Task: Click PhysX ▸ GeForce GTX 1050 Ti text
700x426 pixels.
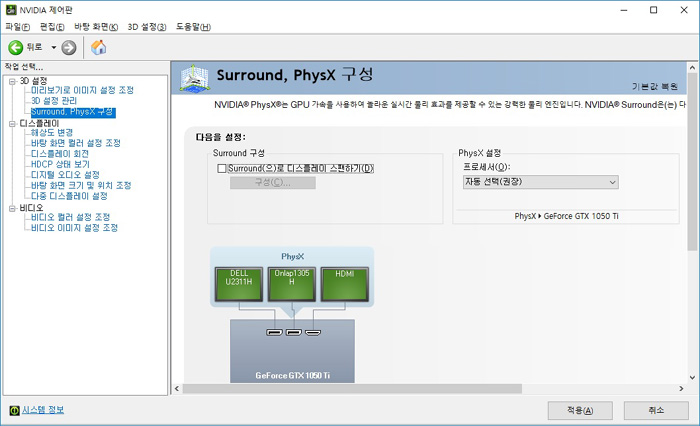Action: point(567,216)
